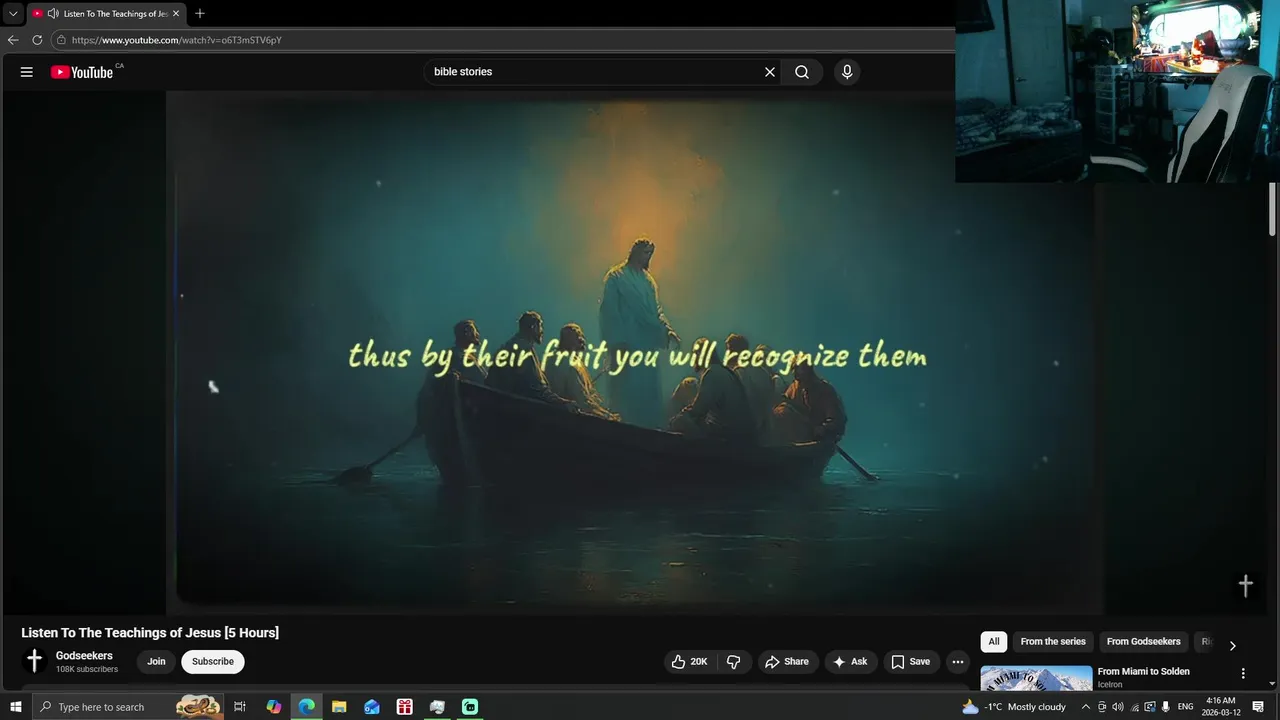The width and height of the screenshot is (1280, 720).
Task: Click the video title Listen To The Teachings
Action: [150, 633]
